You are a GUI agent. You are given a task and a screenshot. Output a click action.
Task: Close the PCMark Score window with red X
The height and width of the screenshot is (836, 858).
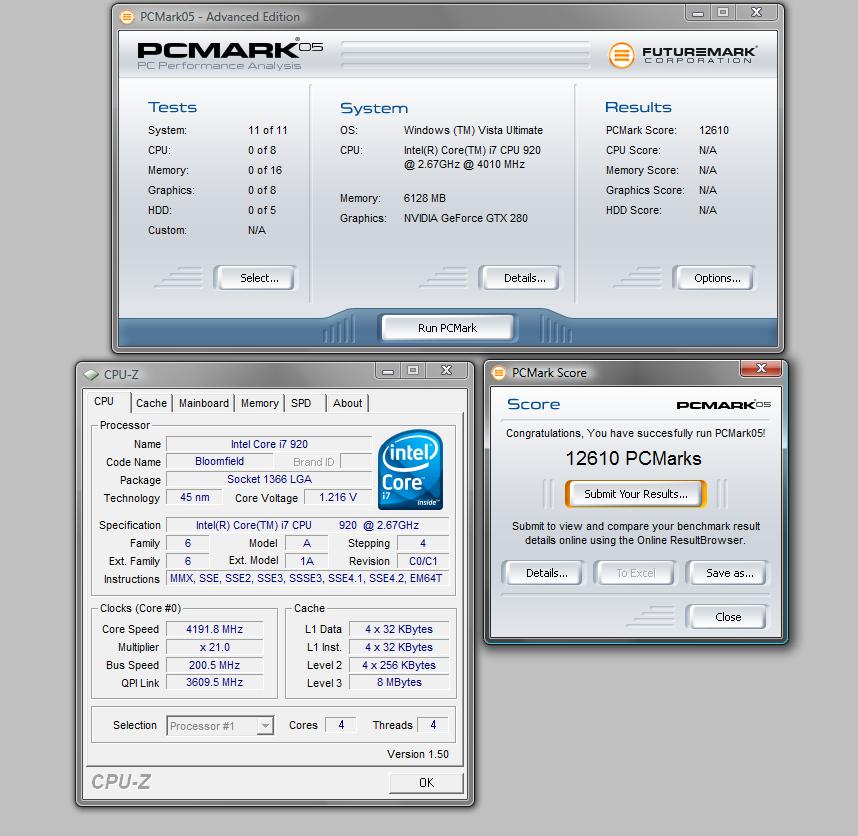761,368
